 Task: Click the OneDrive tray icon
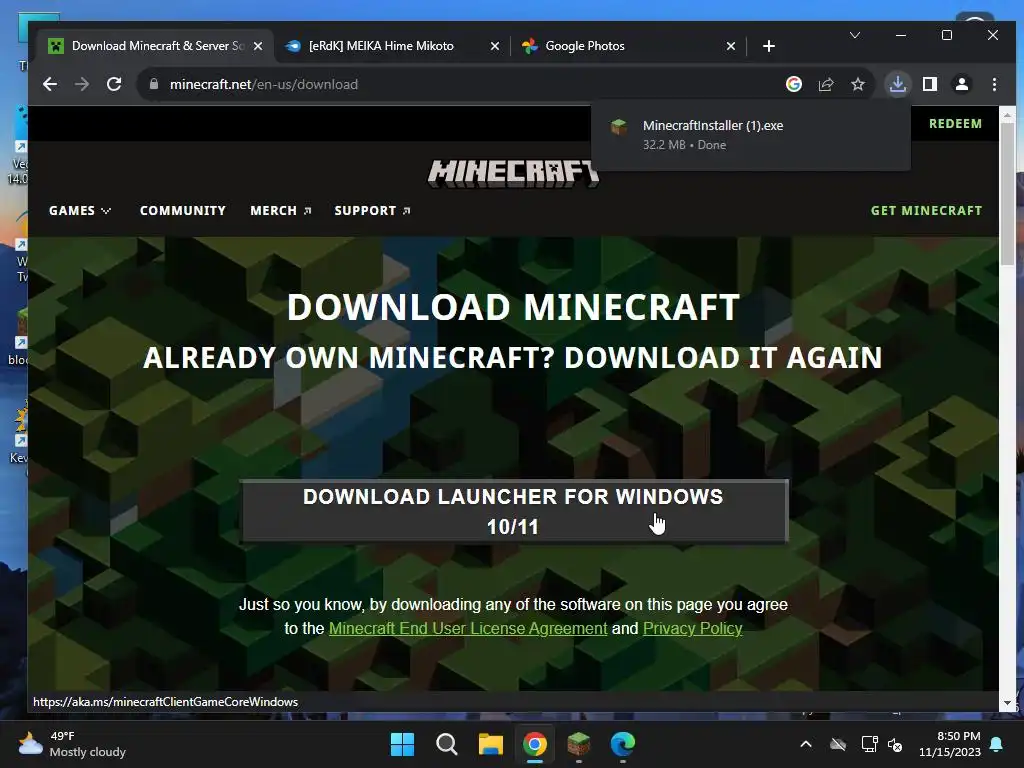point(838,744)
